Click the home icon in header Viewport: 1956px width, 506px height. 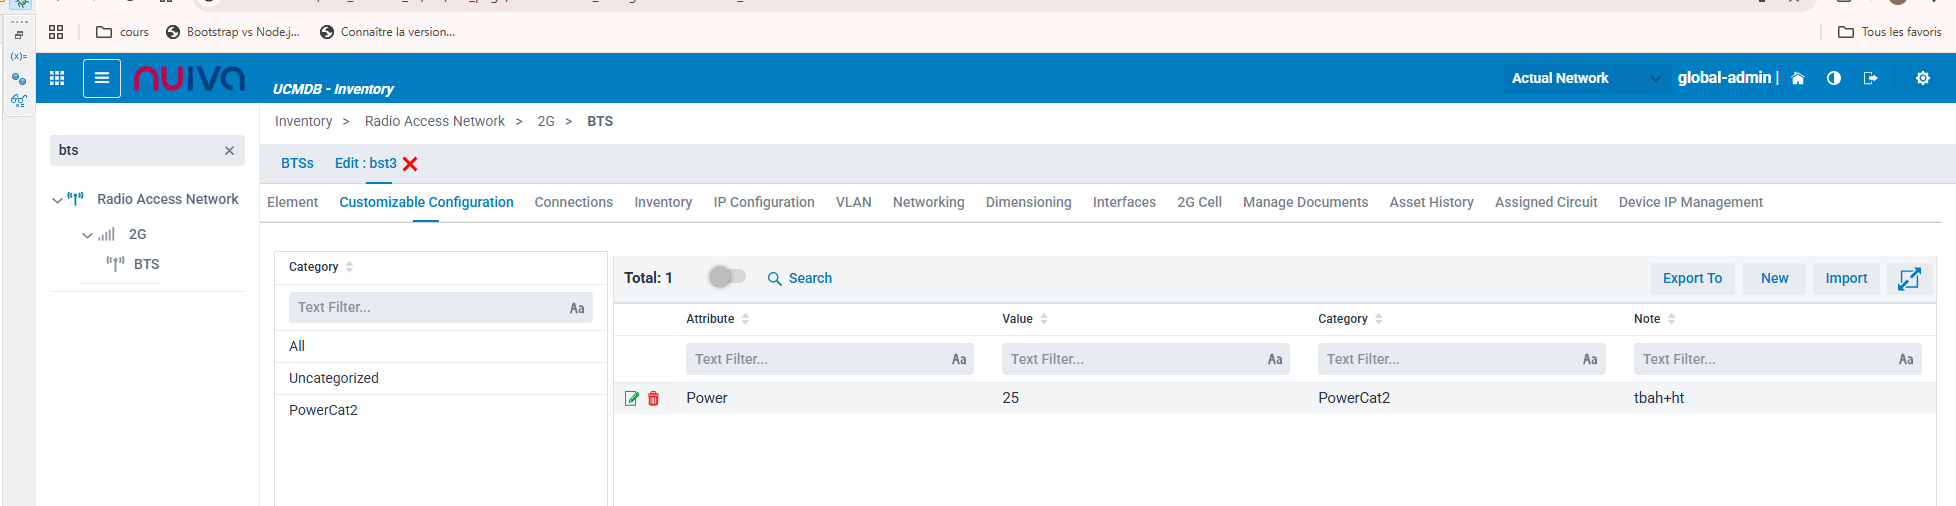tap(1797, 78)
